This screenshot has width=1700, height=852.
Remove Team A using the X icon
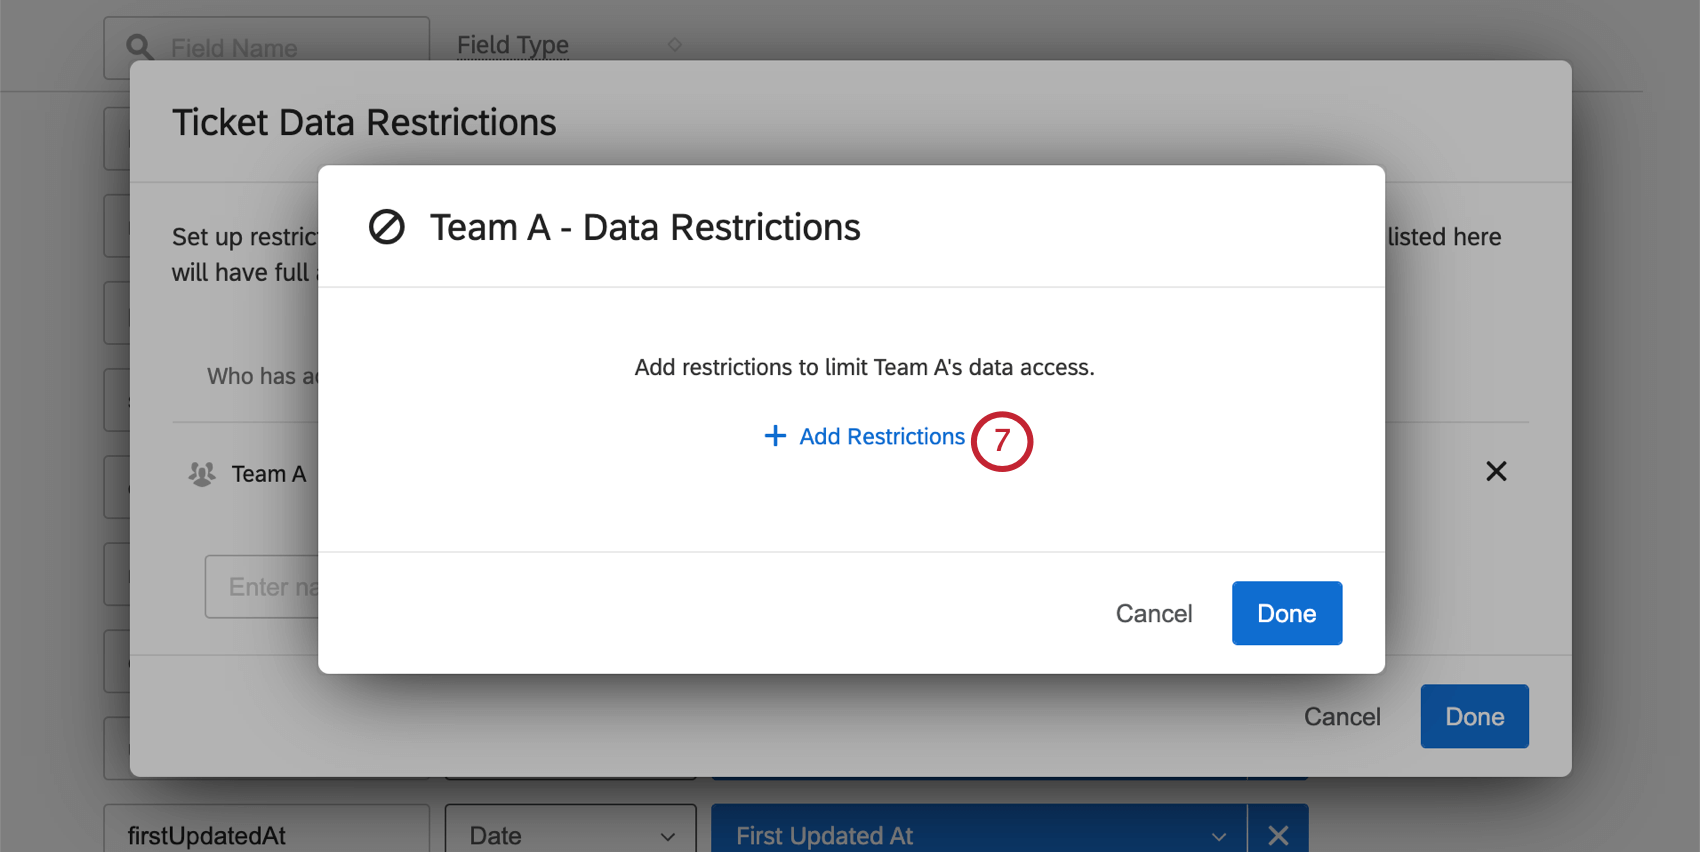(x=1496, y=471)
